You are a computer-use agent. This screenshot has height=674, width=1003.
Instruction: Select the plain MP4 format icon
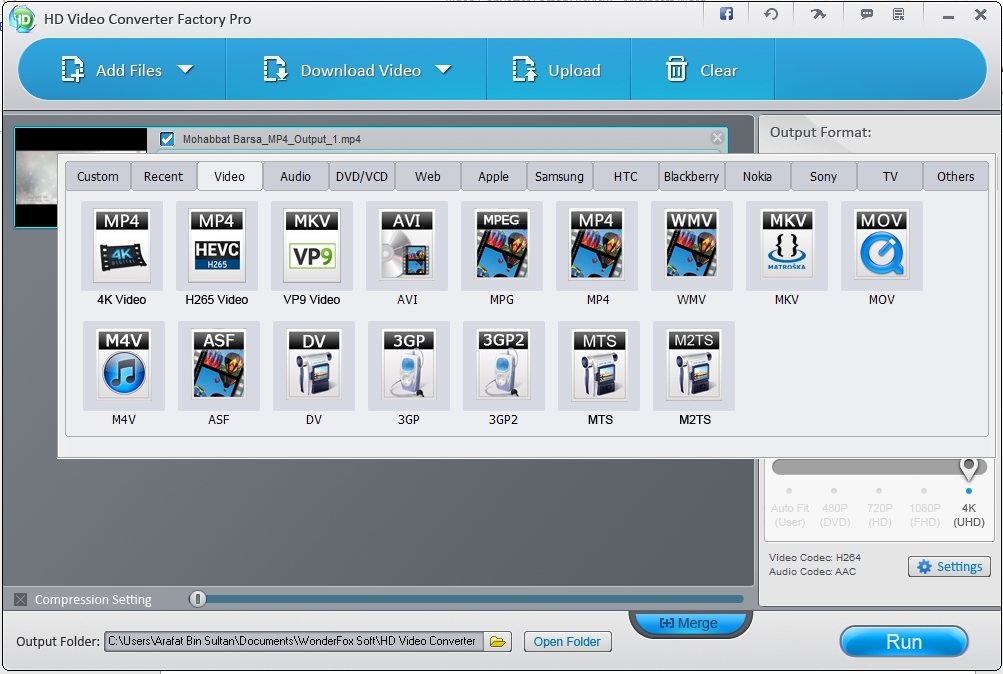point(597,246)
